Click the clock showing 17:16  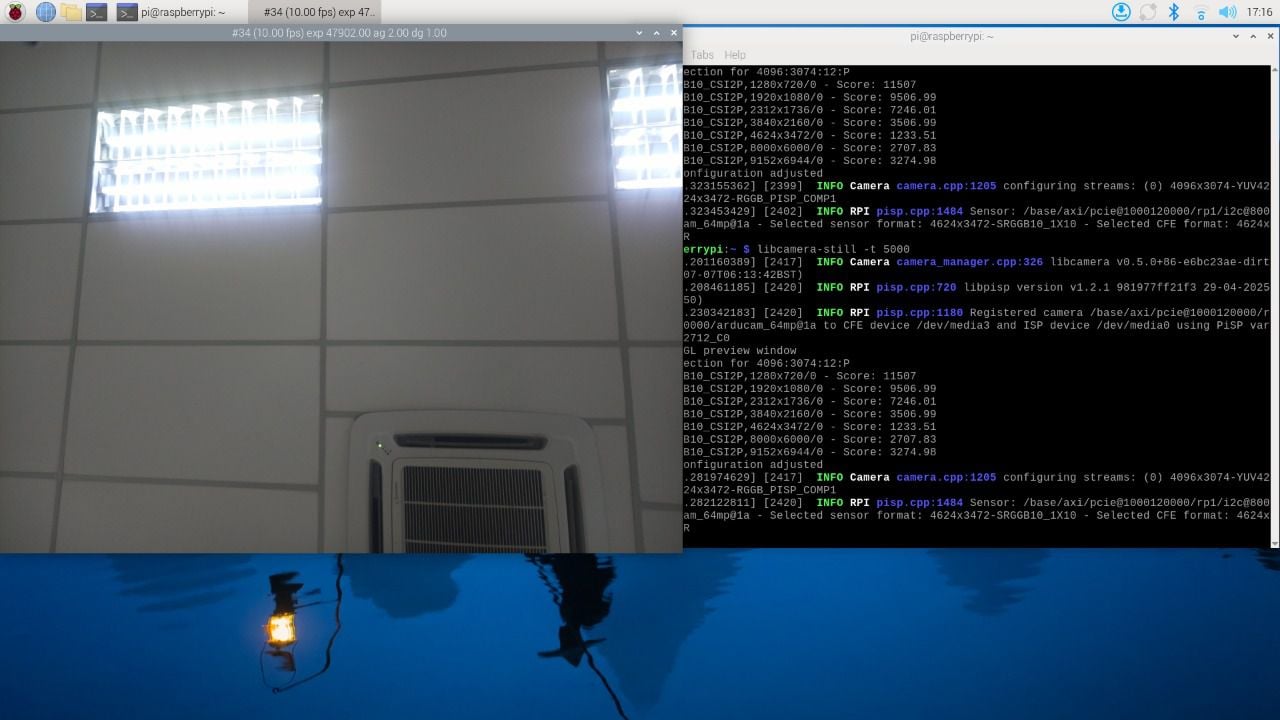pyautogui.click(x=1260, y=12)
